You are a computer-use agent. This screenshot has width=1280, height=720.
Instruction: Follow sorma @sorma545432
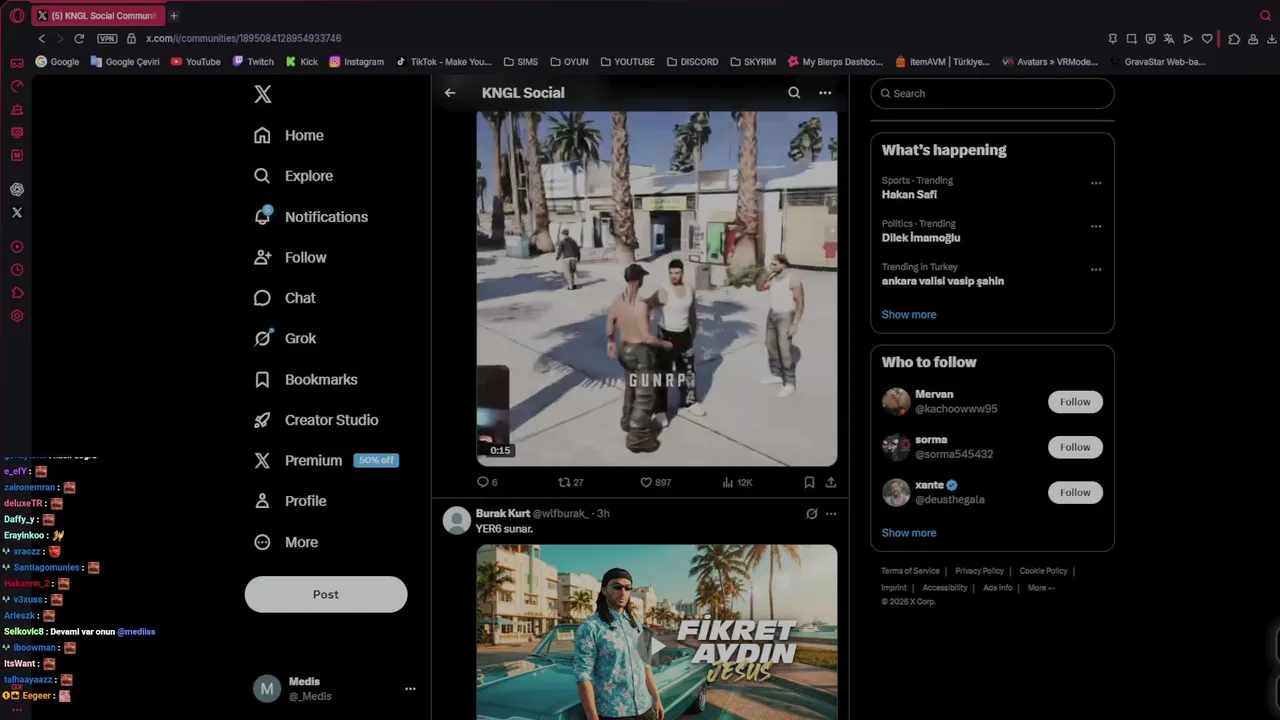tap(1075, 447)
